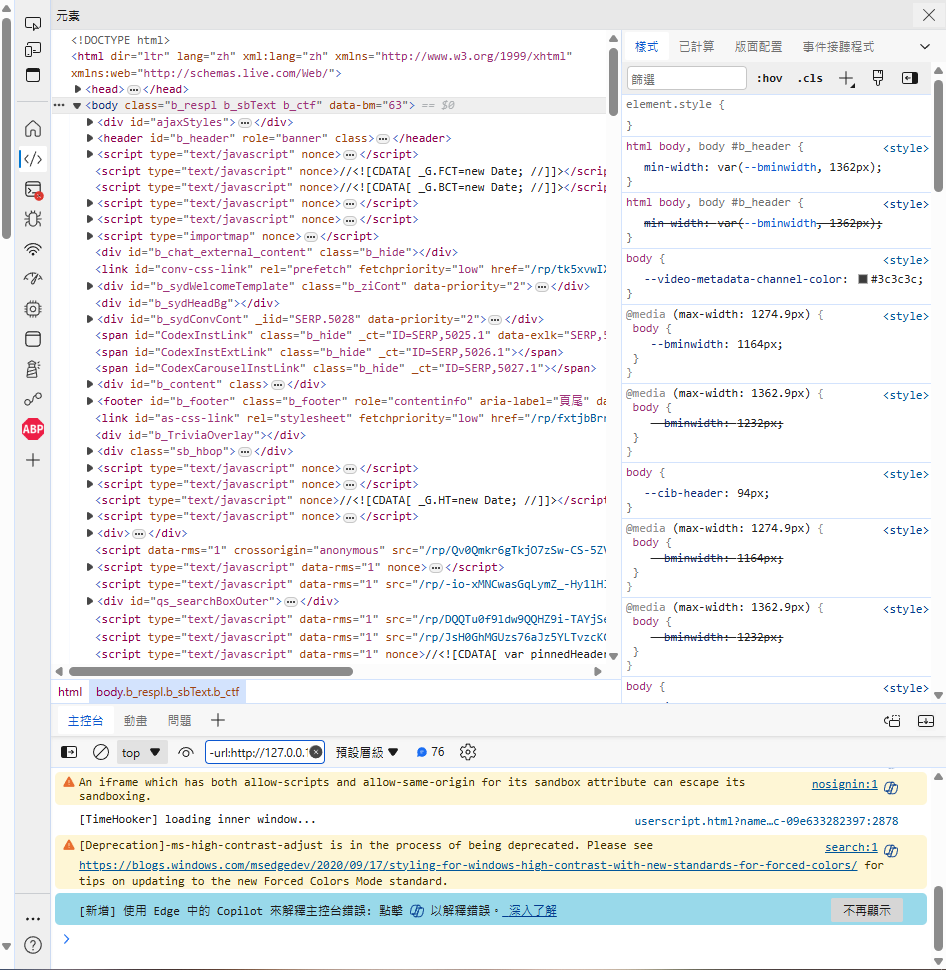The height and width of the screenshot is (970, 946).
Task: Open the Application panel icon in sidebar
Action: 33,339
